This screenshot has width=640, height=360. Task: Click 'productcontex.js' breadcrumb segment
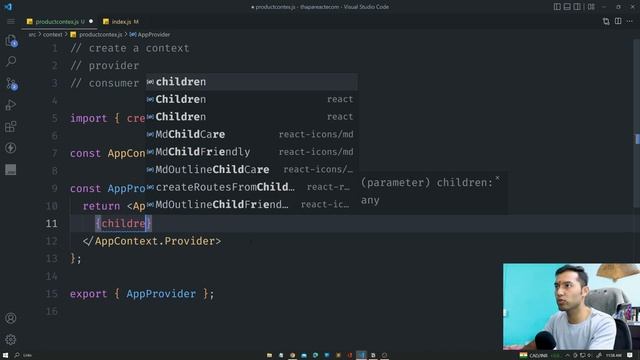click(x=100, y=35)
